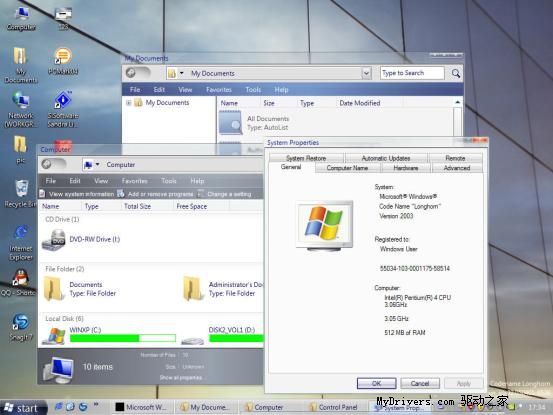Click the CD Drive (1) group header

click(x=62, y=219)
